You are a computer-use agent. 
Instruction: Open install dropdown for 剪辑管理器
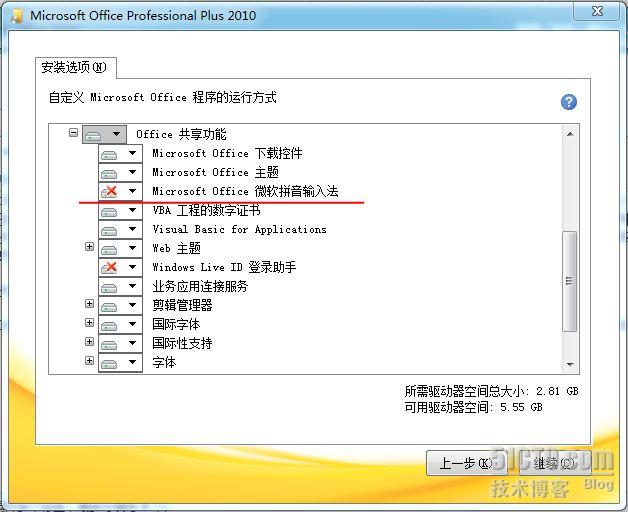[120, 305]
